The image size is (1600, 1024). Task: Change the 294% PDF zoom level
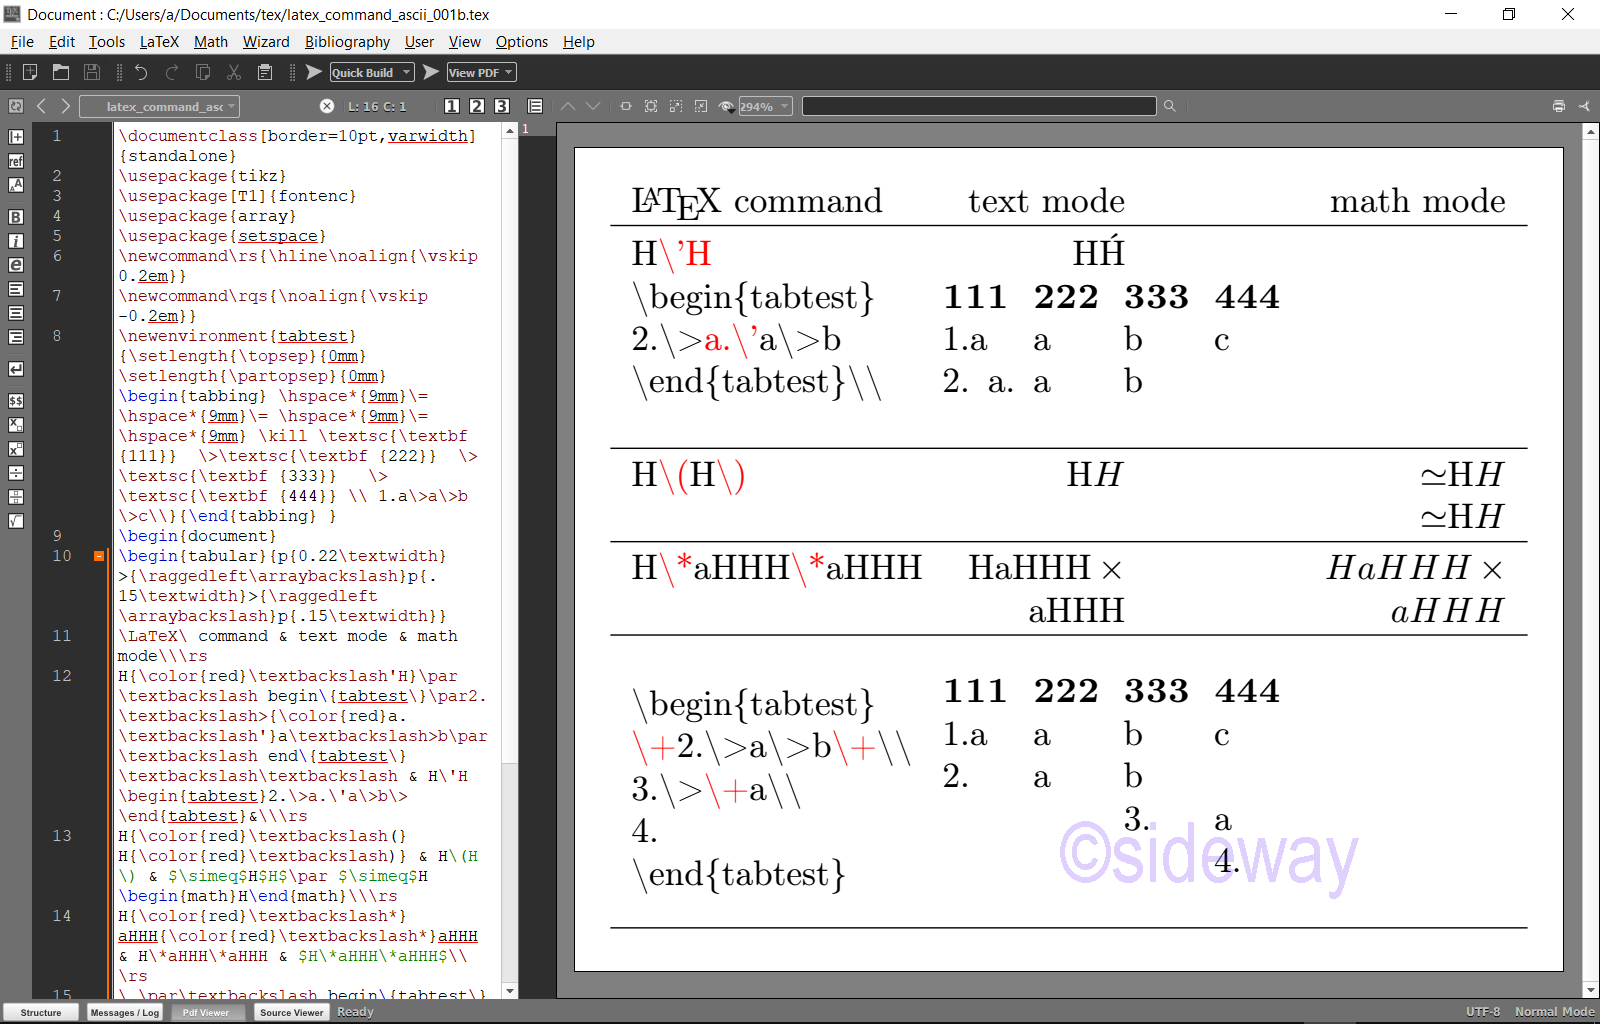coord(765,105)
